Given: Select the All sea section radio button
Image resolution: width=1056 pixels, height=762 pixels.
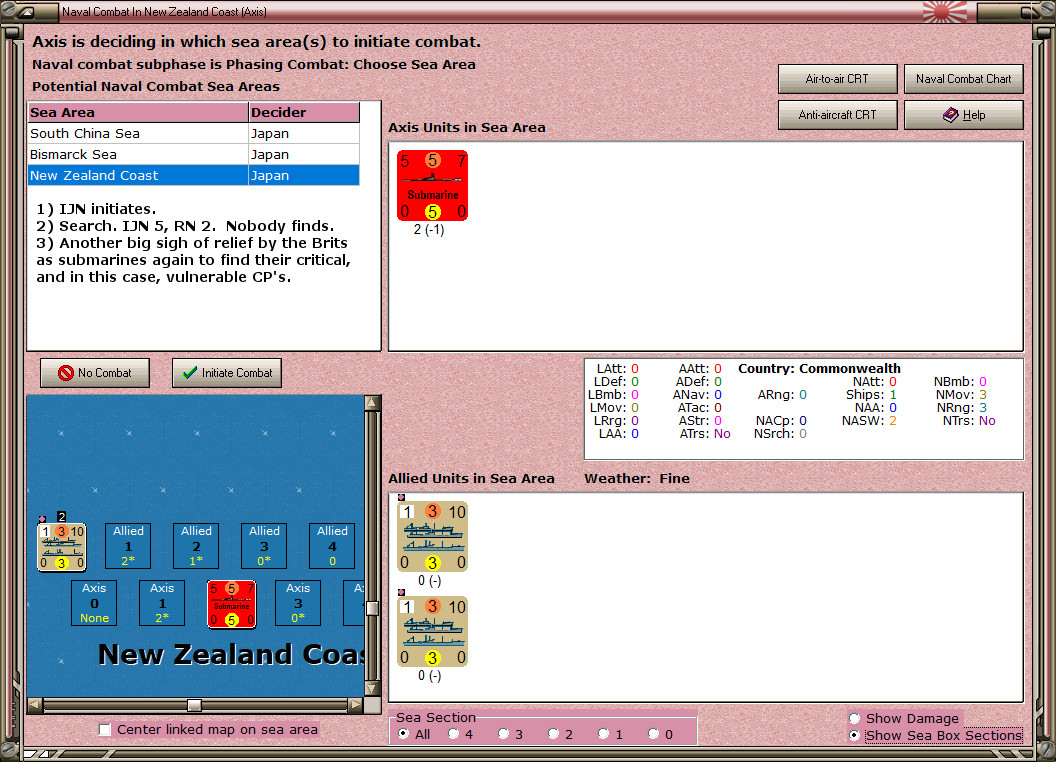Looking at the screenshot, I should pos(403,734).
